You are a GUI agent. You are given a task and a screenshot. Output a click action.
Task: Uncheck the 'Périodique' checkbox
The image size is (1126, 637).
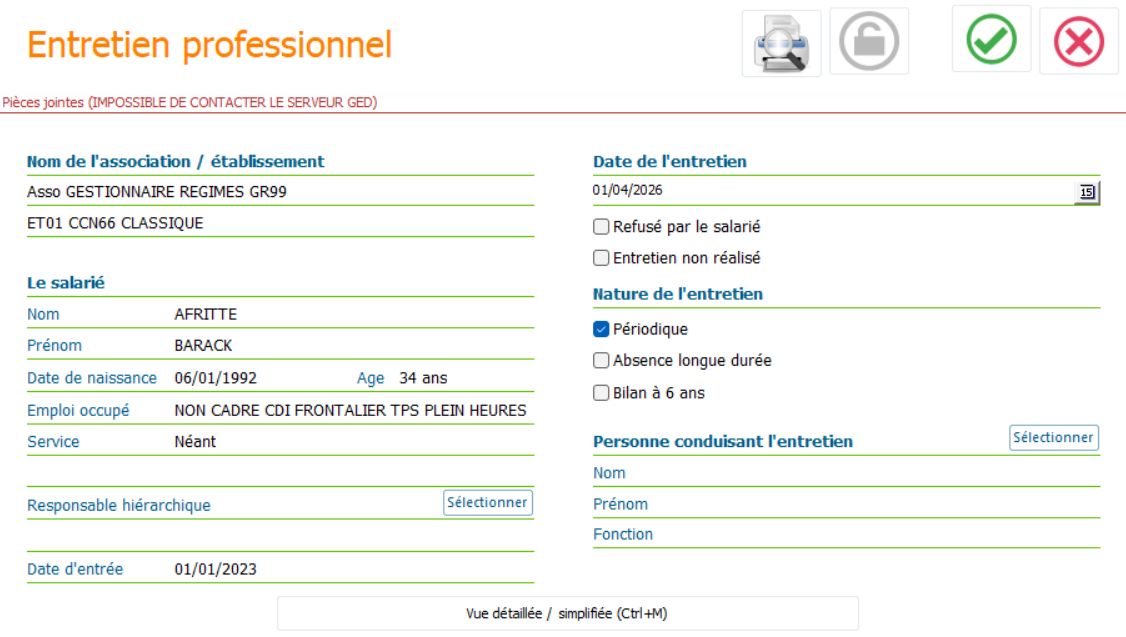point(601,329)
